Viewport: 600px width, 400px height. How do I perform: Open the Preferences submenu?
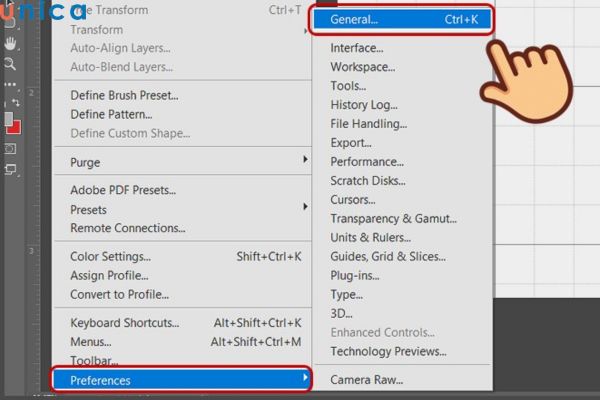click(181, 380)
